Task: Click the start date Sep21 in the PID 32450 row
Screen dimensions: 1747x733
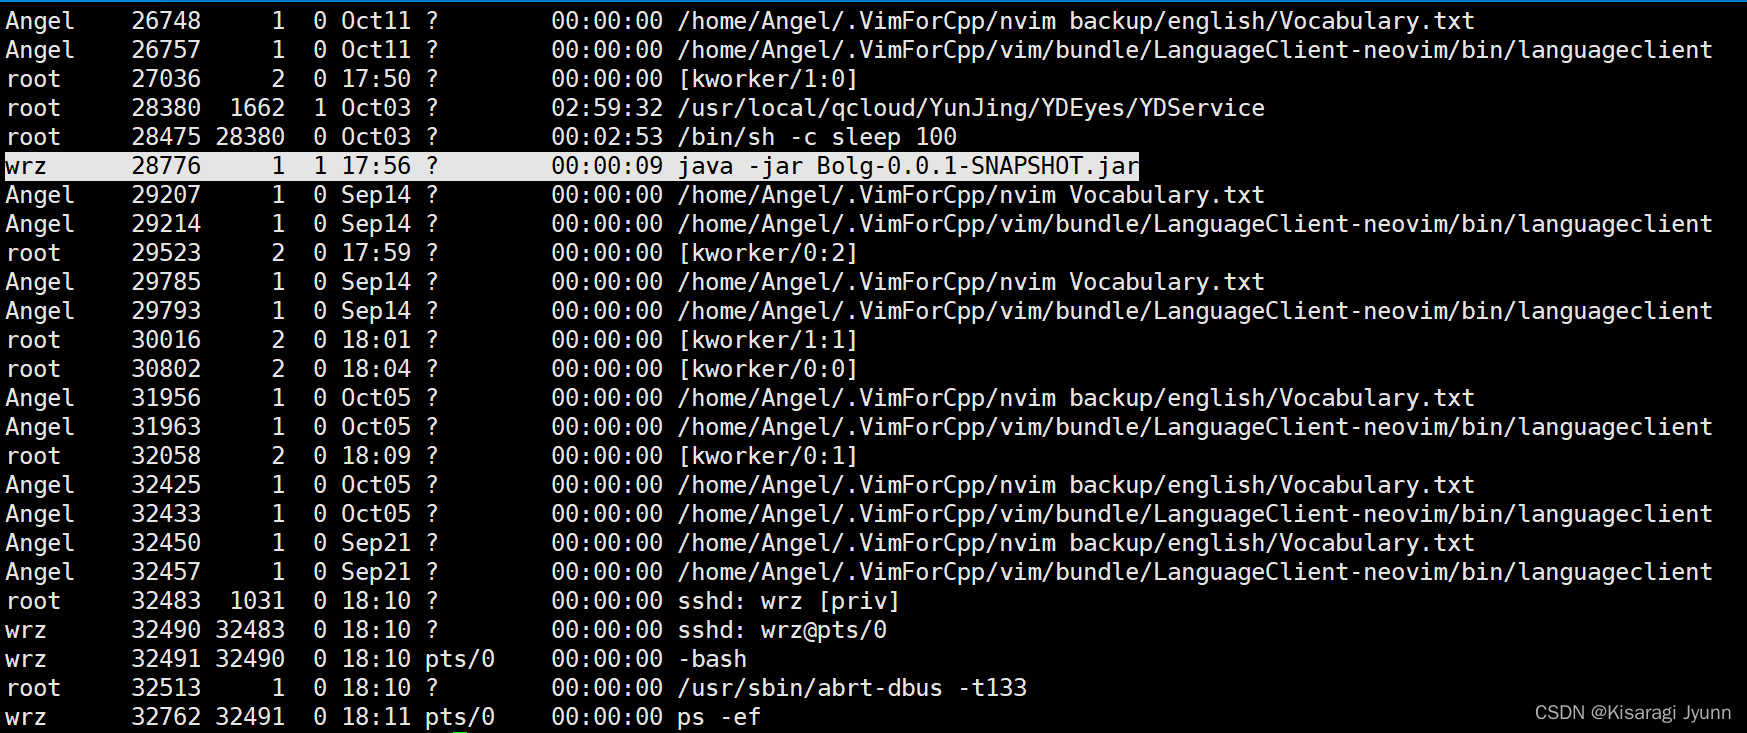Action: (376, 543)
